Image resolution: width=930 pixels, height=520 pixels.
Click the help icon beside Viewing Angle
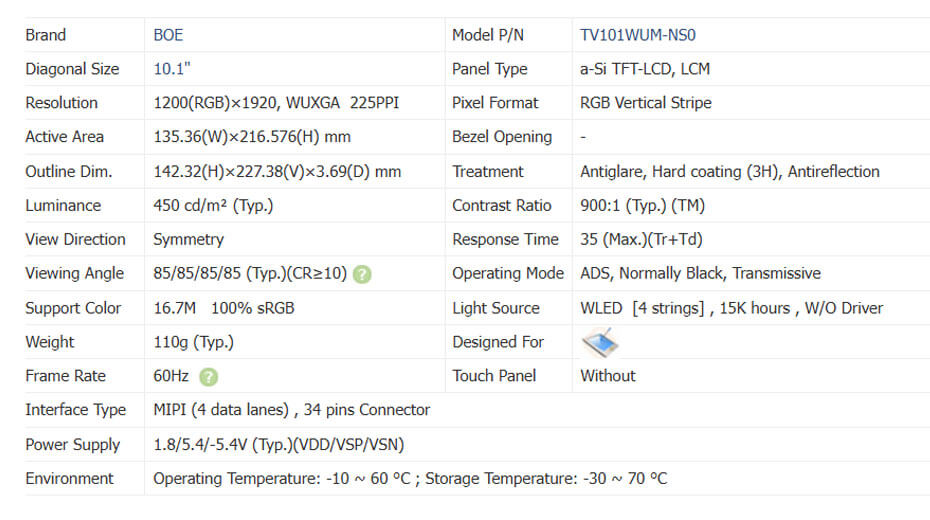tap(362, 274)
